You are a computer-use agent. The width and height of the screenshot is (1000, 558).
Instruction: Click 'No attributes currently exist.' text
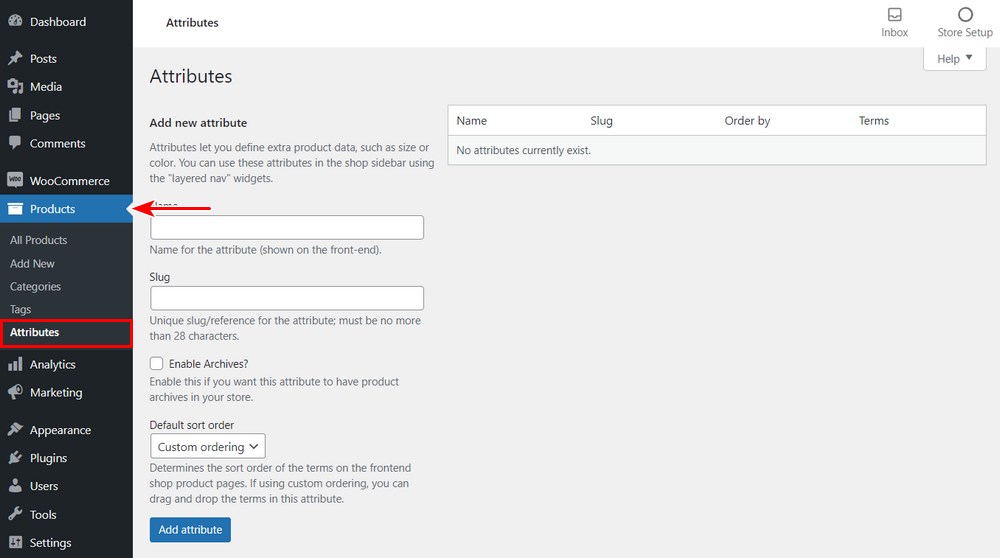point(524,151)
